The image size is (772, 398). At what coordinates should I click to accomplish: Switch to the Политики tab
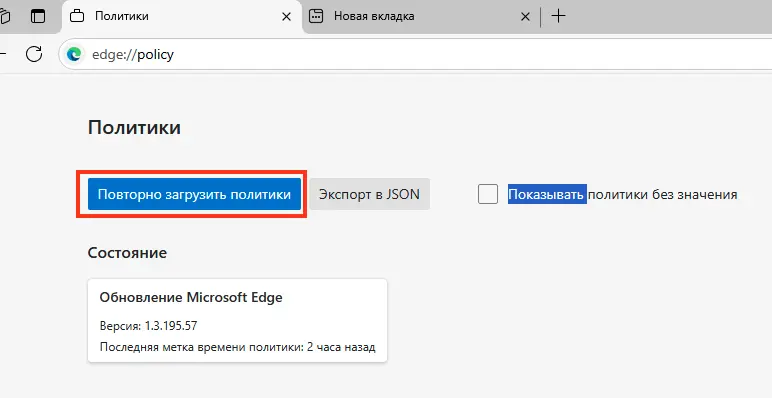pyautogui.click(x=182, y=16)
